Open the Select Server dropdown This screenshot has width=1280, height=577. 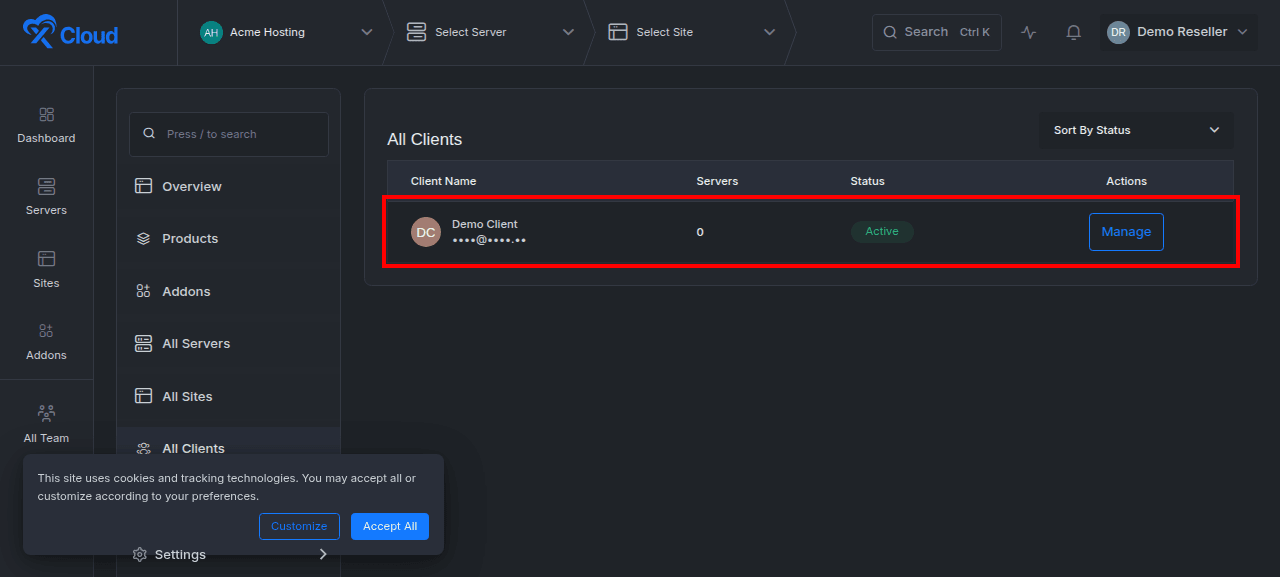click(490, 32)
